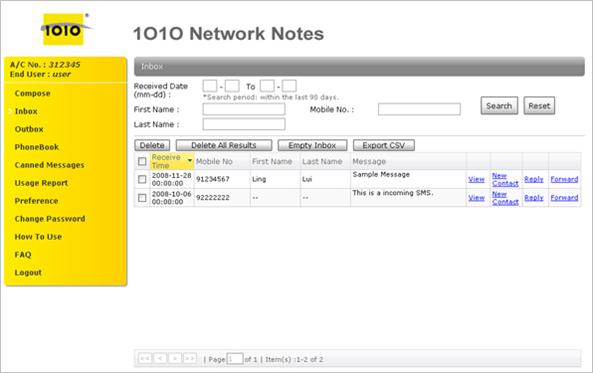Image resolution: width=593 pixels, height=373 pixels.
Task: View the Sample Message entry
Action: pos(476,179)
